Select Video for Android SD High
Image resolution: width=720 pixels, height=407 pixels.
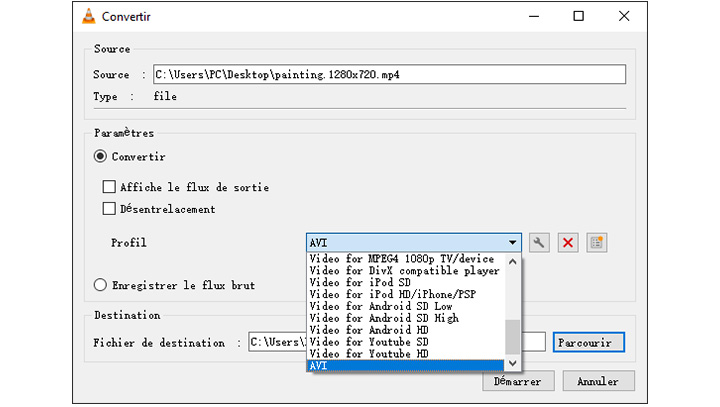[x=406, y=318]
